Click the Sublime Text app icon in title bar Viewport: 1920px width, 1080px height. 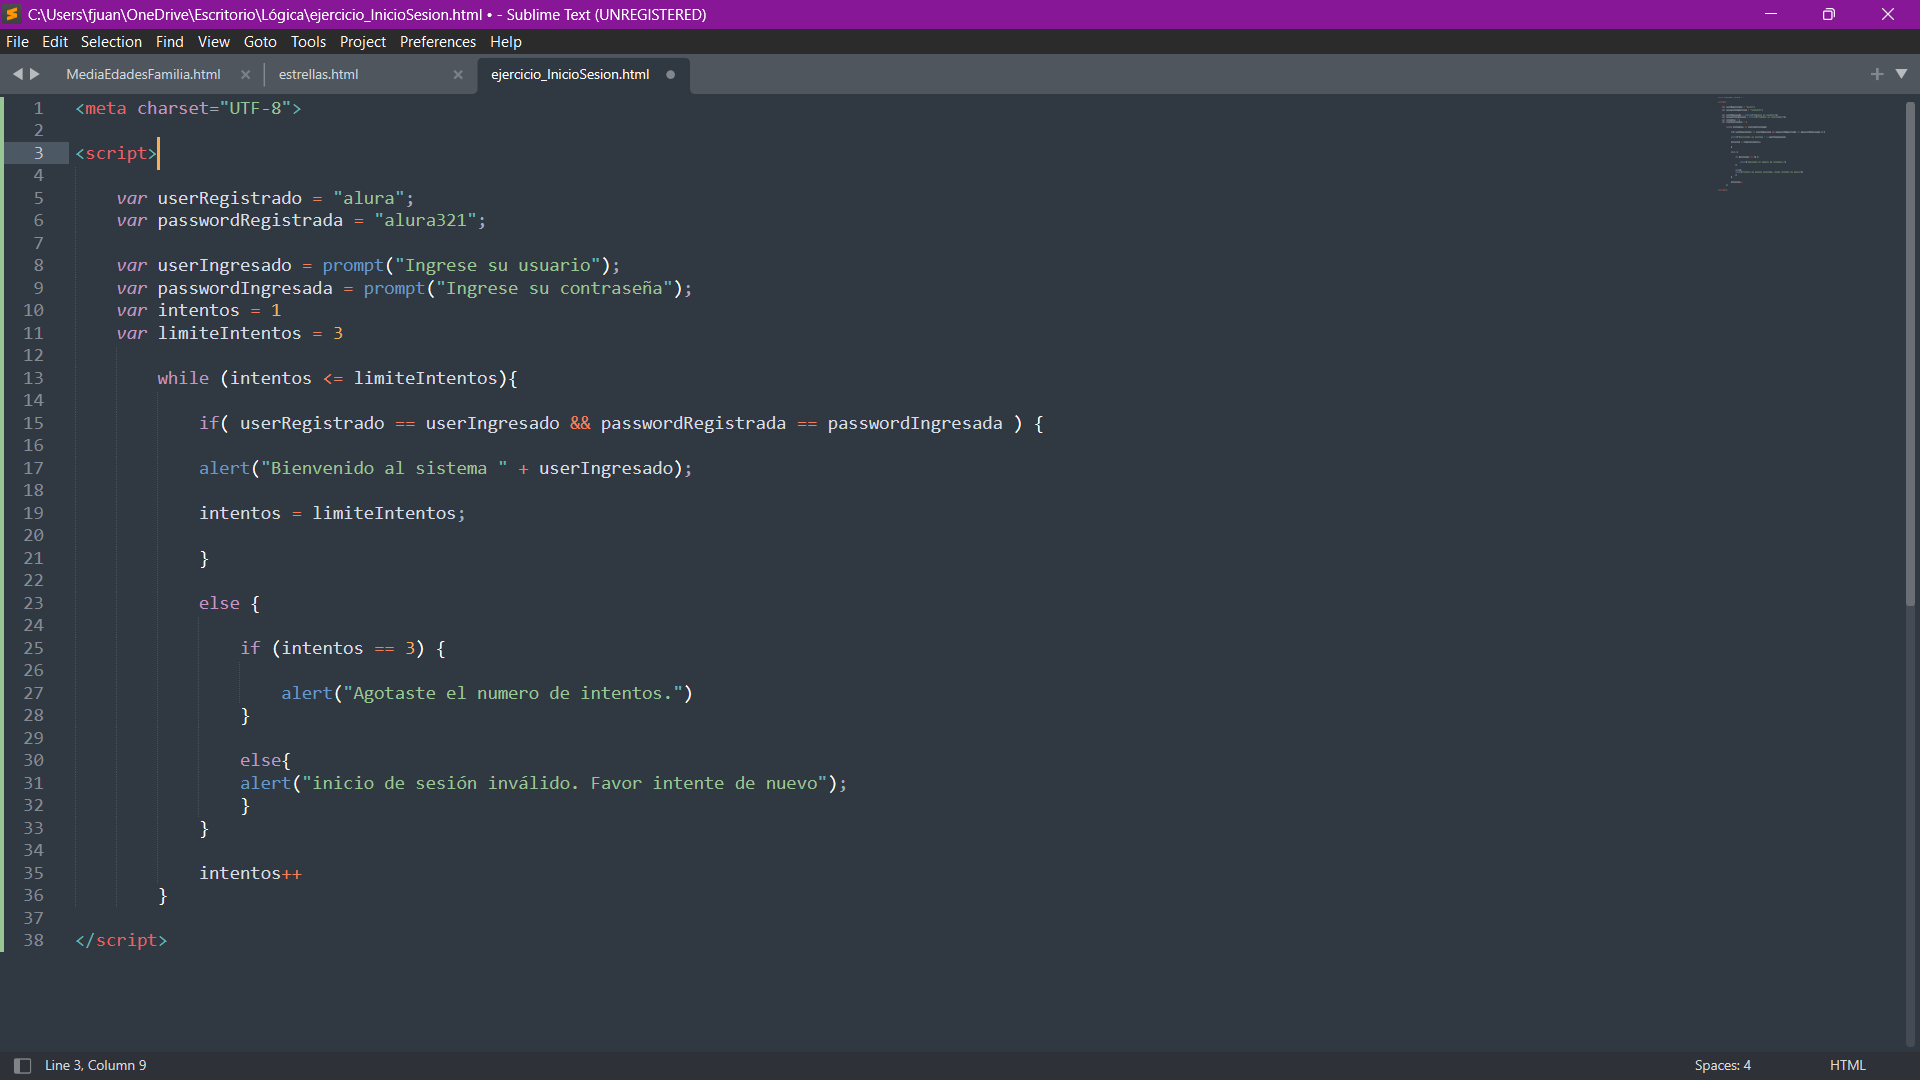[x=13, y=14]
